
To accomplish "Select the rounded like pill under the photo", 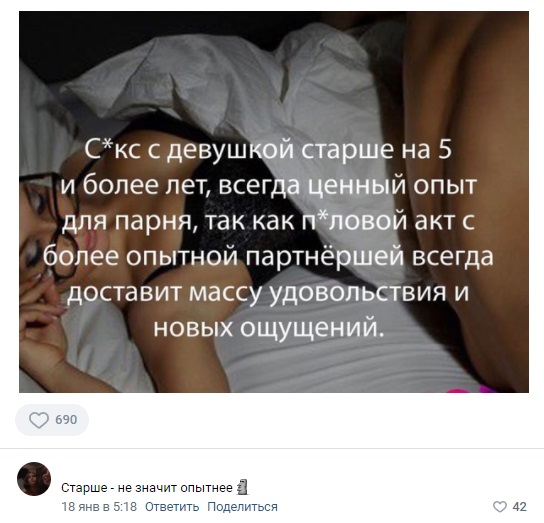I will (52, 420).
